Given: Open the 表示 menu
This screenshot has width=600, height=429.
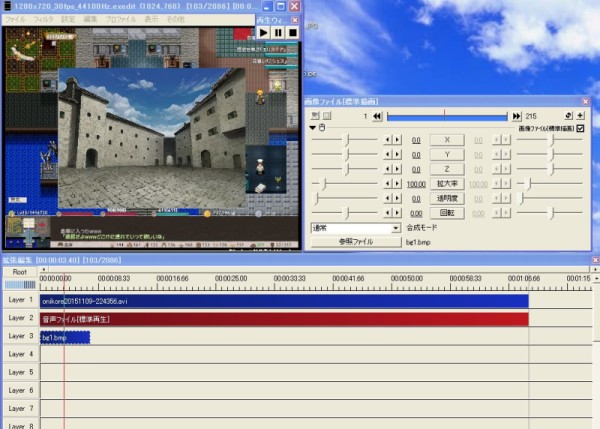Looking at the screenshot, I should click(x=151, y=19).
